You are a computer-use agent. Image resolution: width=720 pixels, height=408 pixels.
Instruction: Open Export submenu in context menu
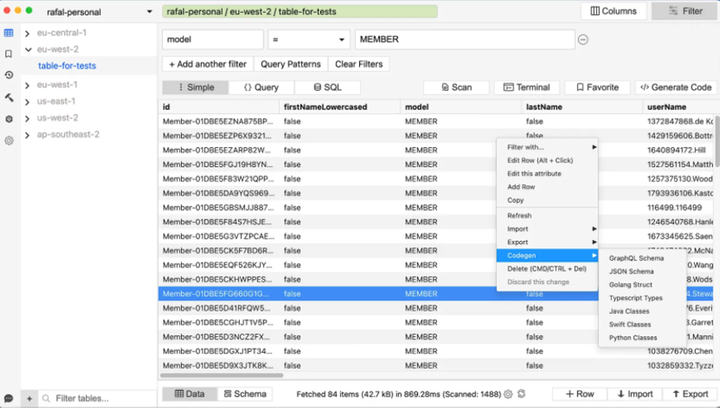[x=547, y=242]
